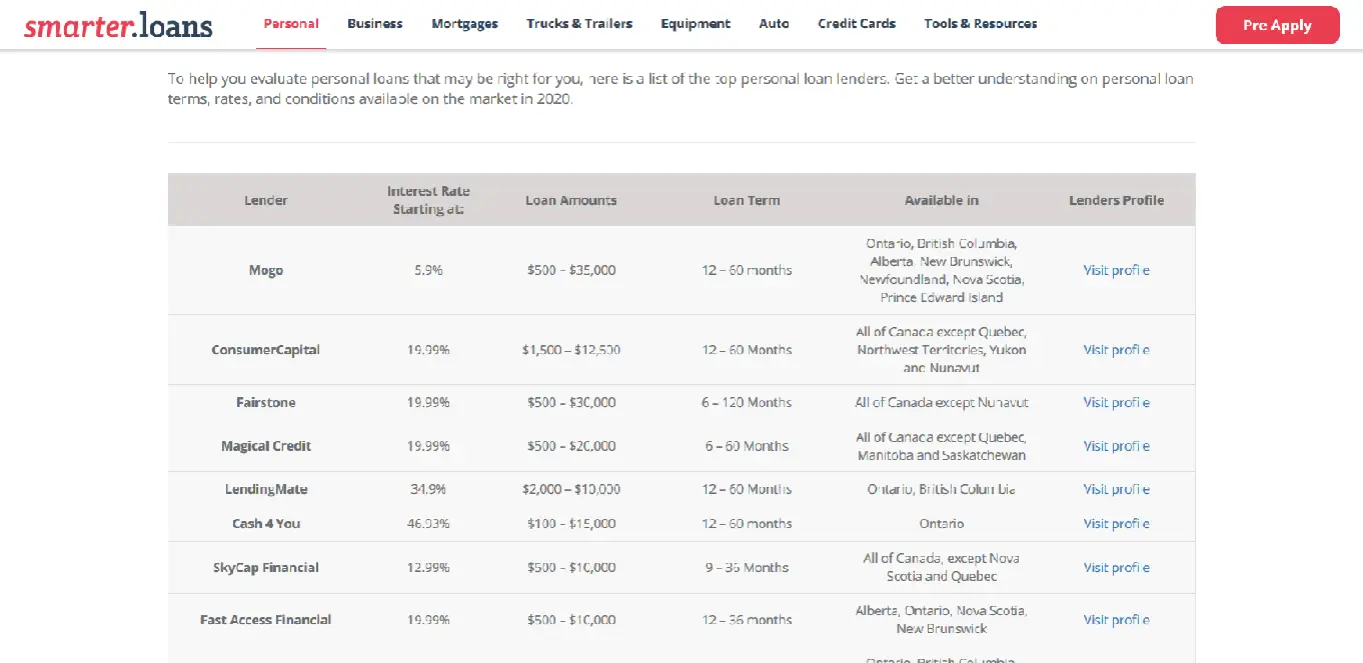Screen dimensions: 1363x663
Task: Click SkyCap Financial's 12.99% rate
Action: coord(428,567)
